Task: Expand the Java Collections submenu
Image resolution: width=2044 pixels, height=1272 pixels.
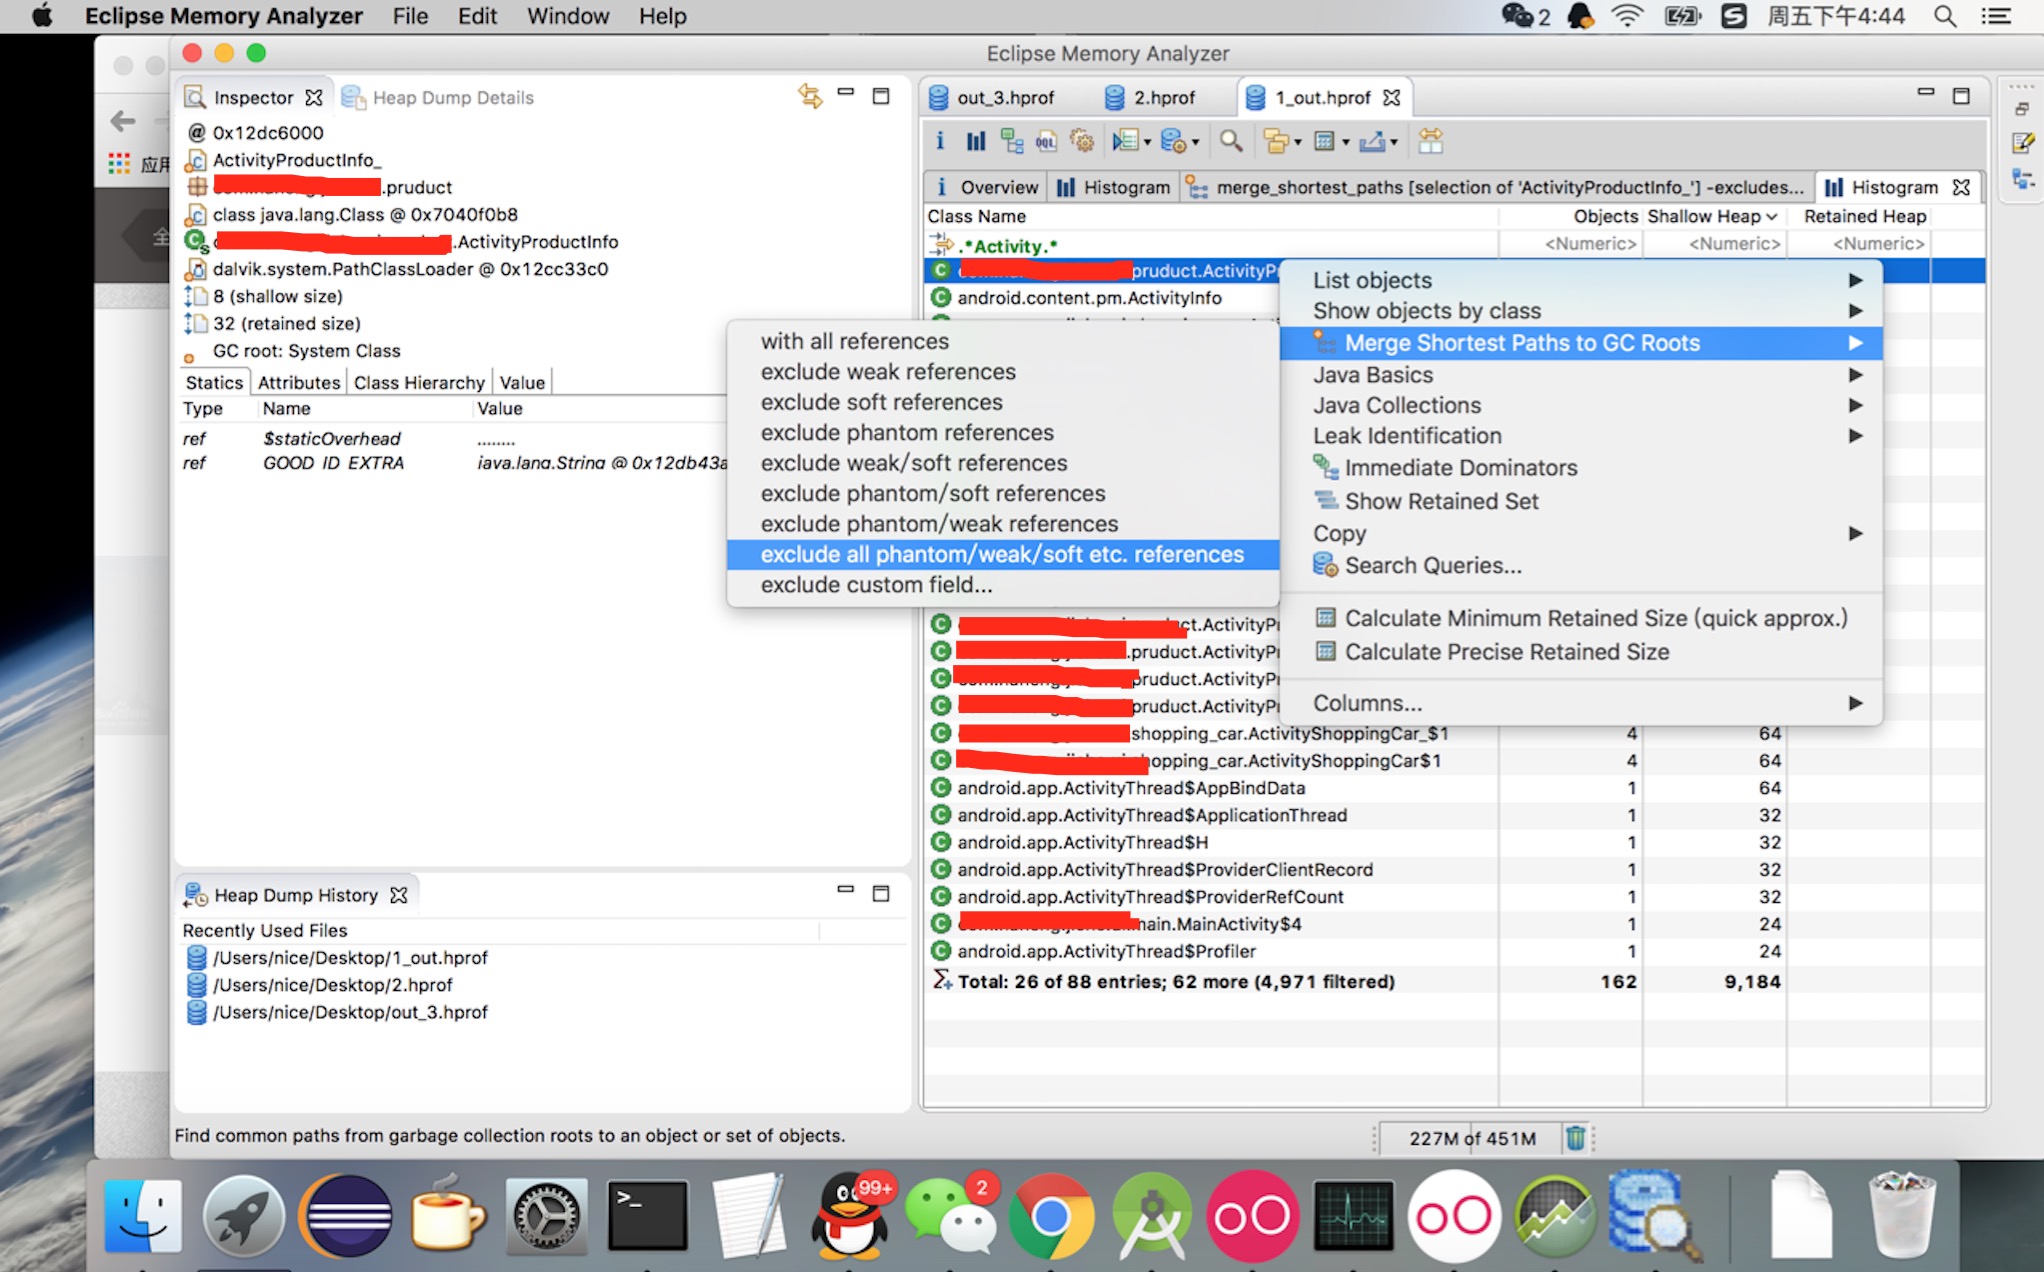Action: point(1581,405)
